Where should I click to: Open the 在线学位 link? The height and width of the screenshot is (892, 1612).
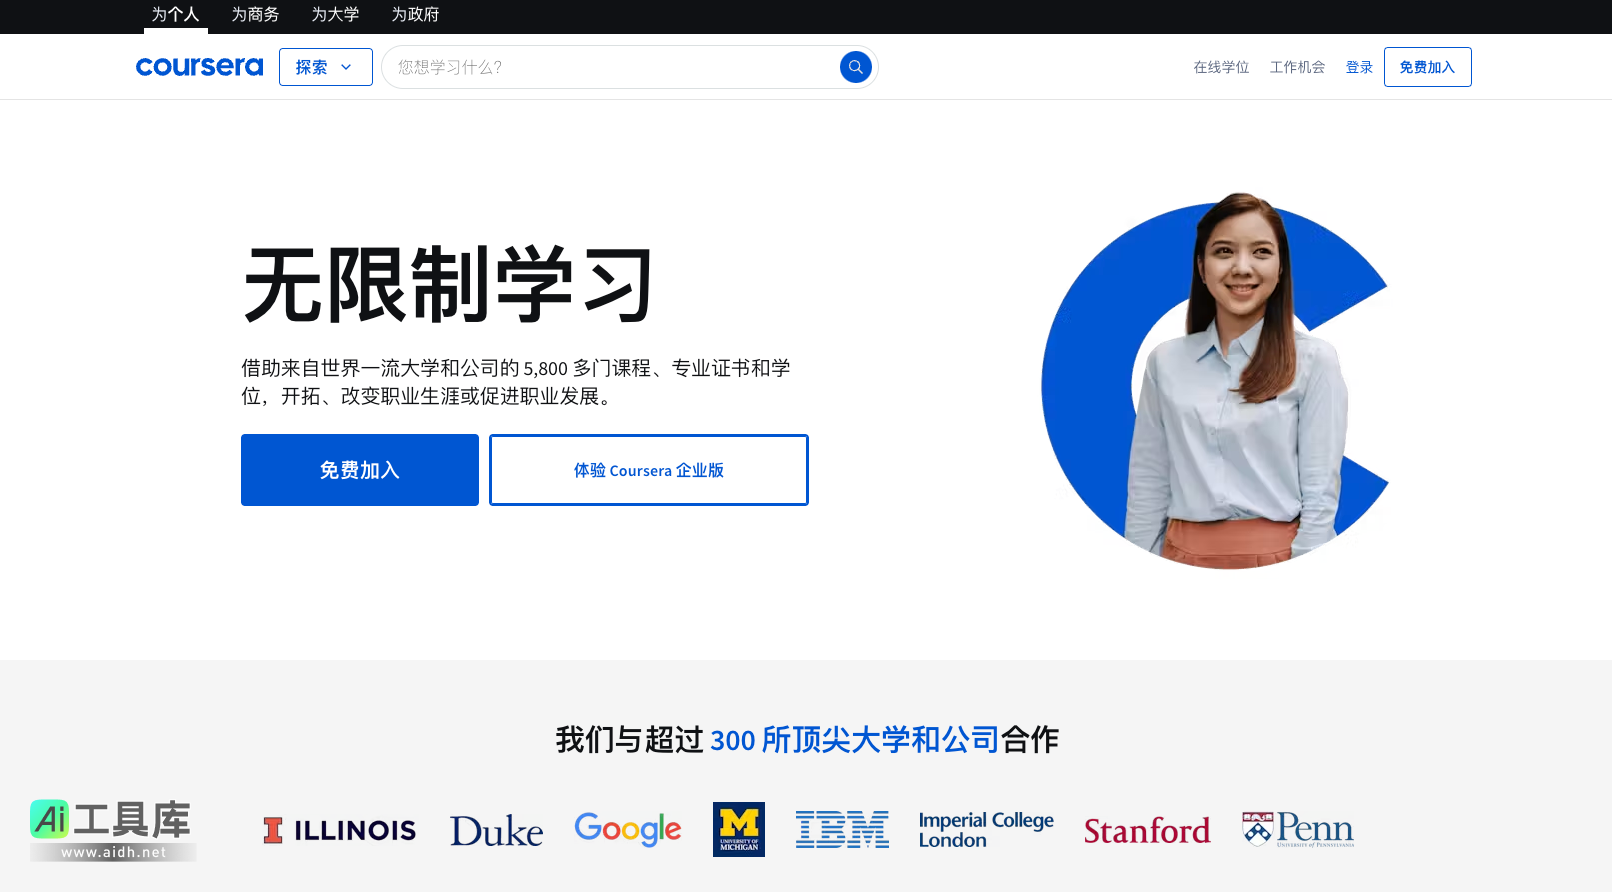(x=1221, y=67)
